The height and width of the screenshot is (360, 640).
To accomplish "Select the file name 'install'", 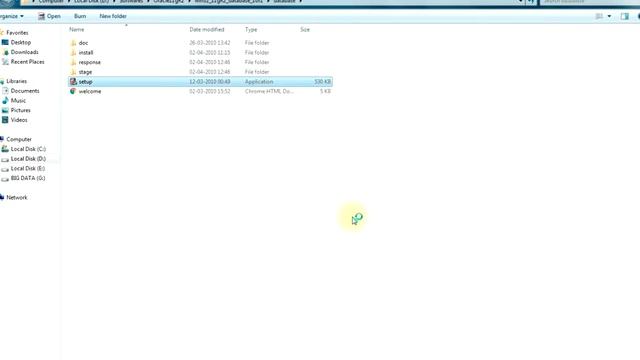I will (x=86, y=53).
